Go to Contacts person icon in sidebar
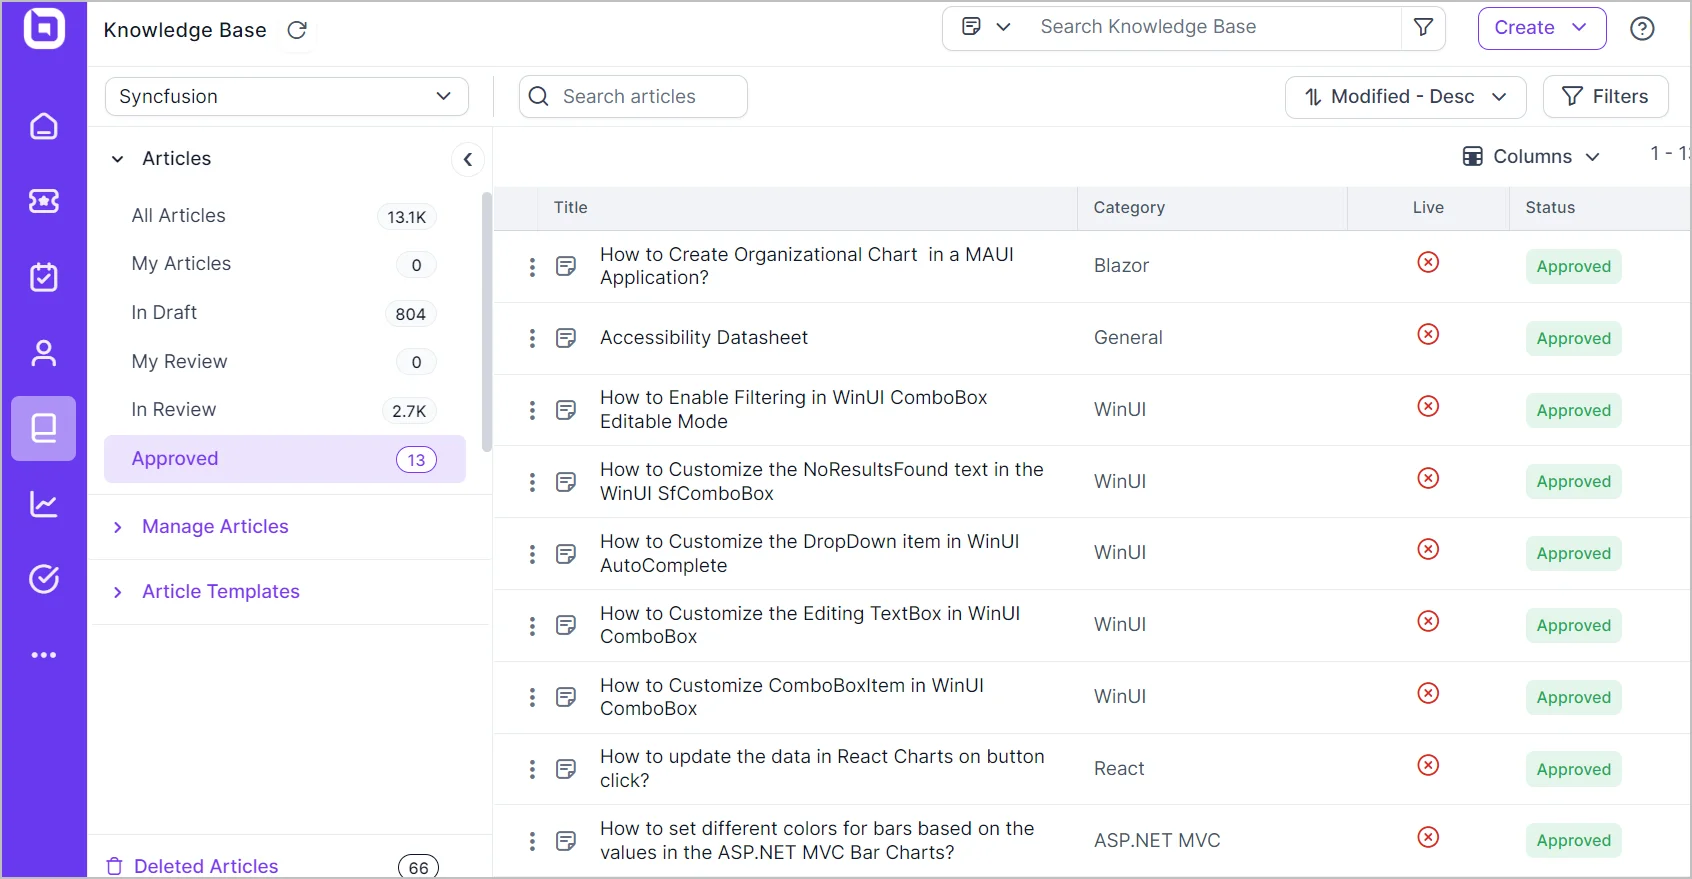 pyautogui.click(x=44, y=353)
